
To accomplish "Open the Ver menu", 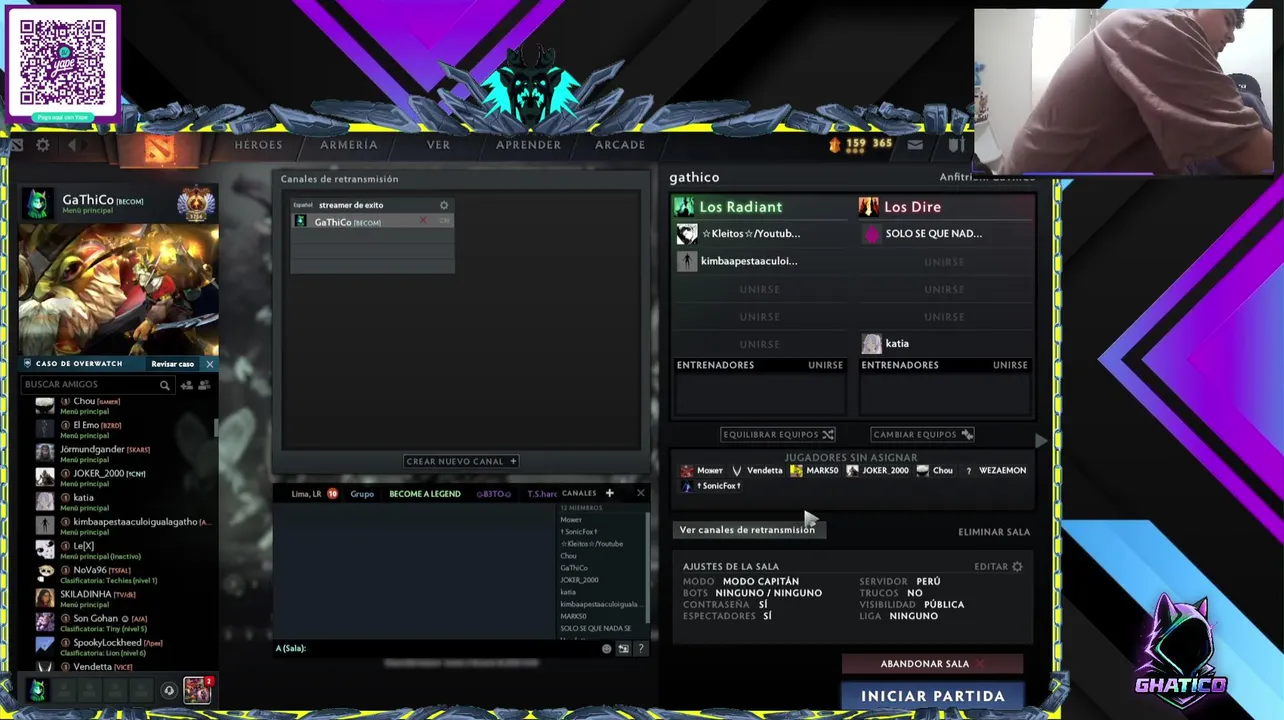I will [x=439, y=145].
